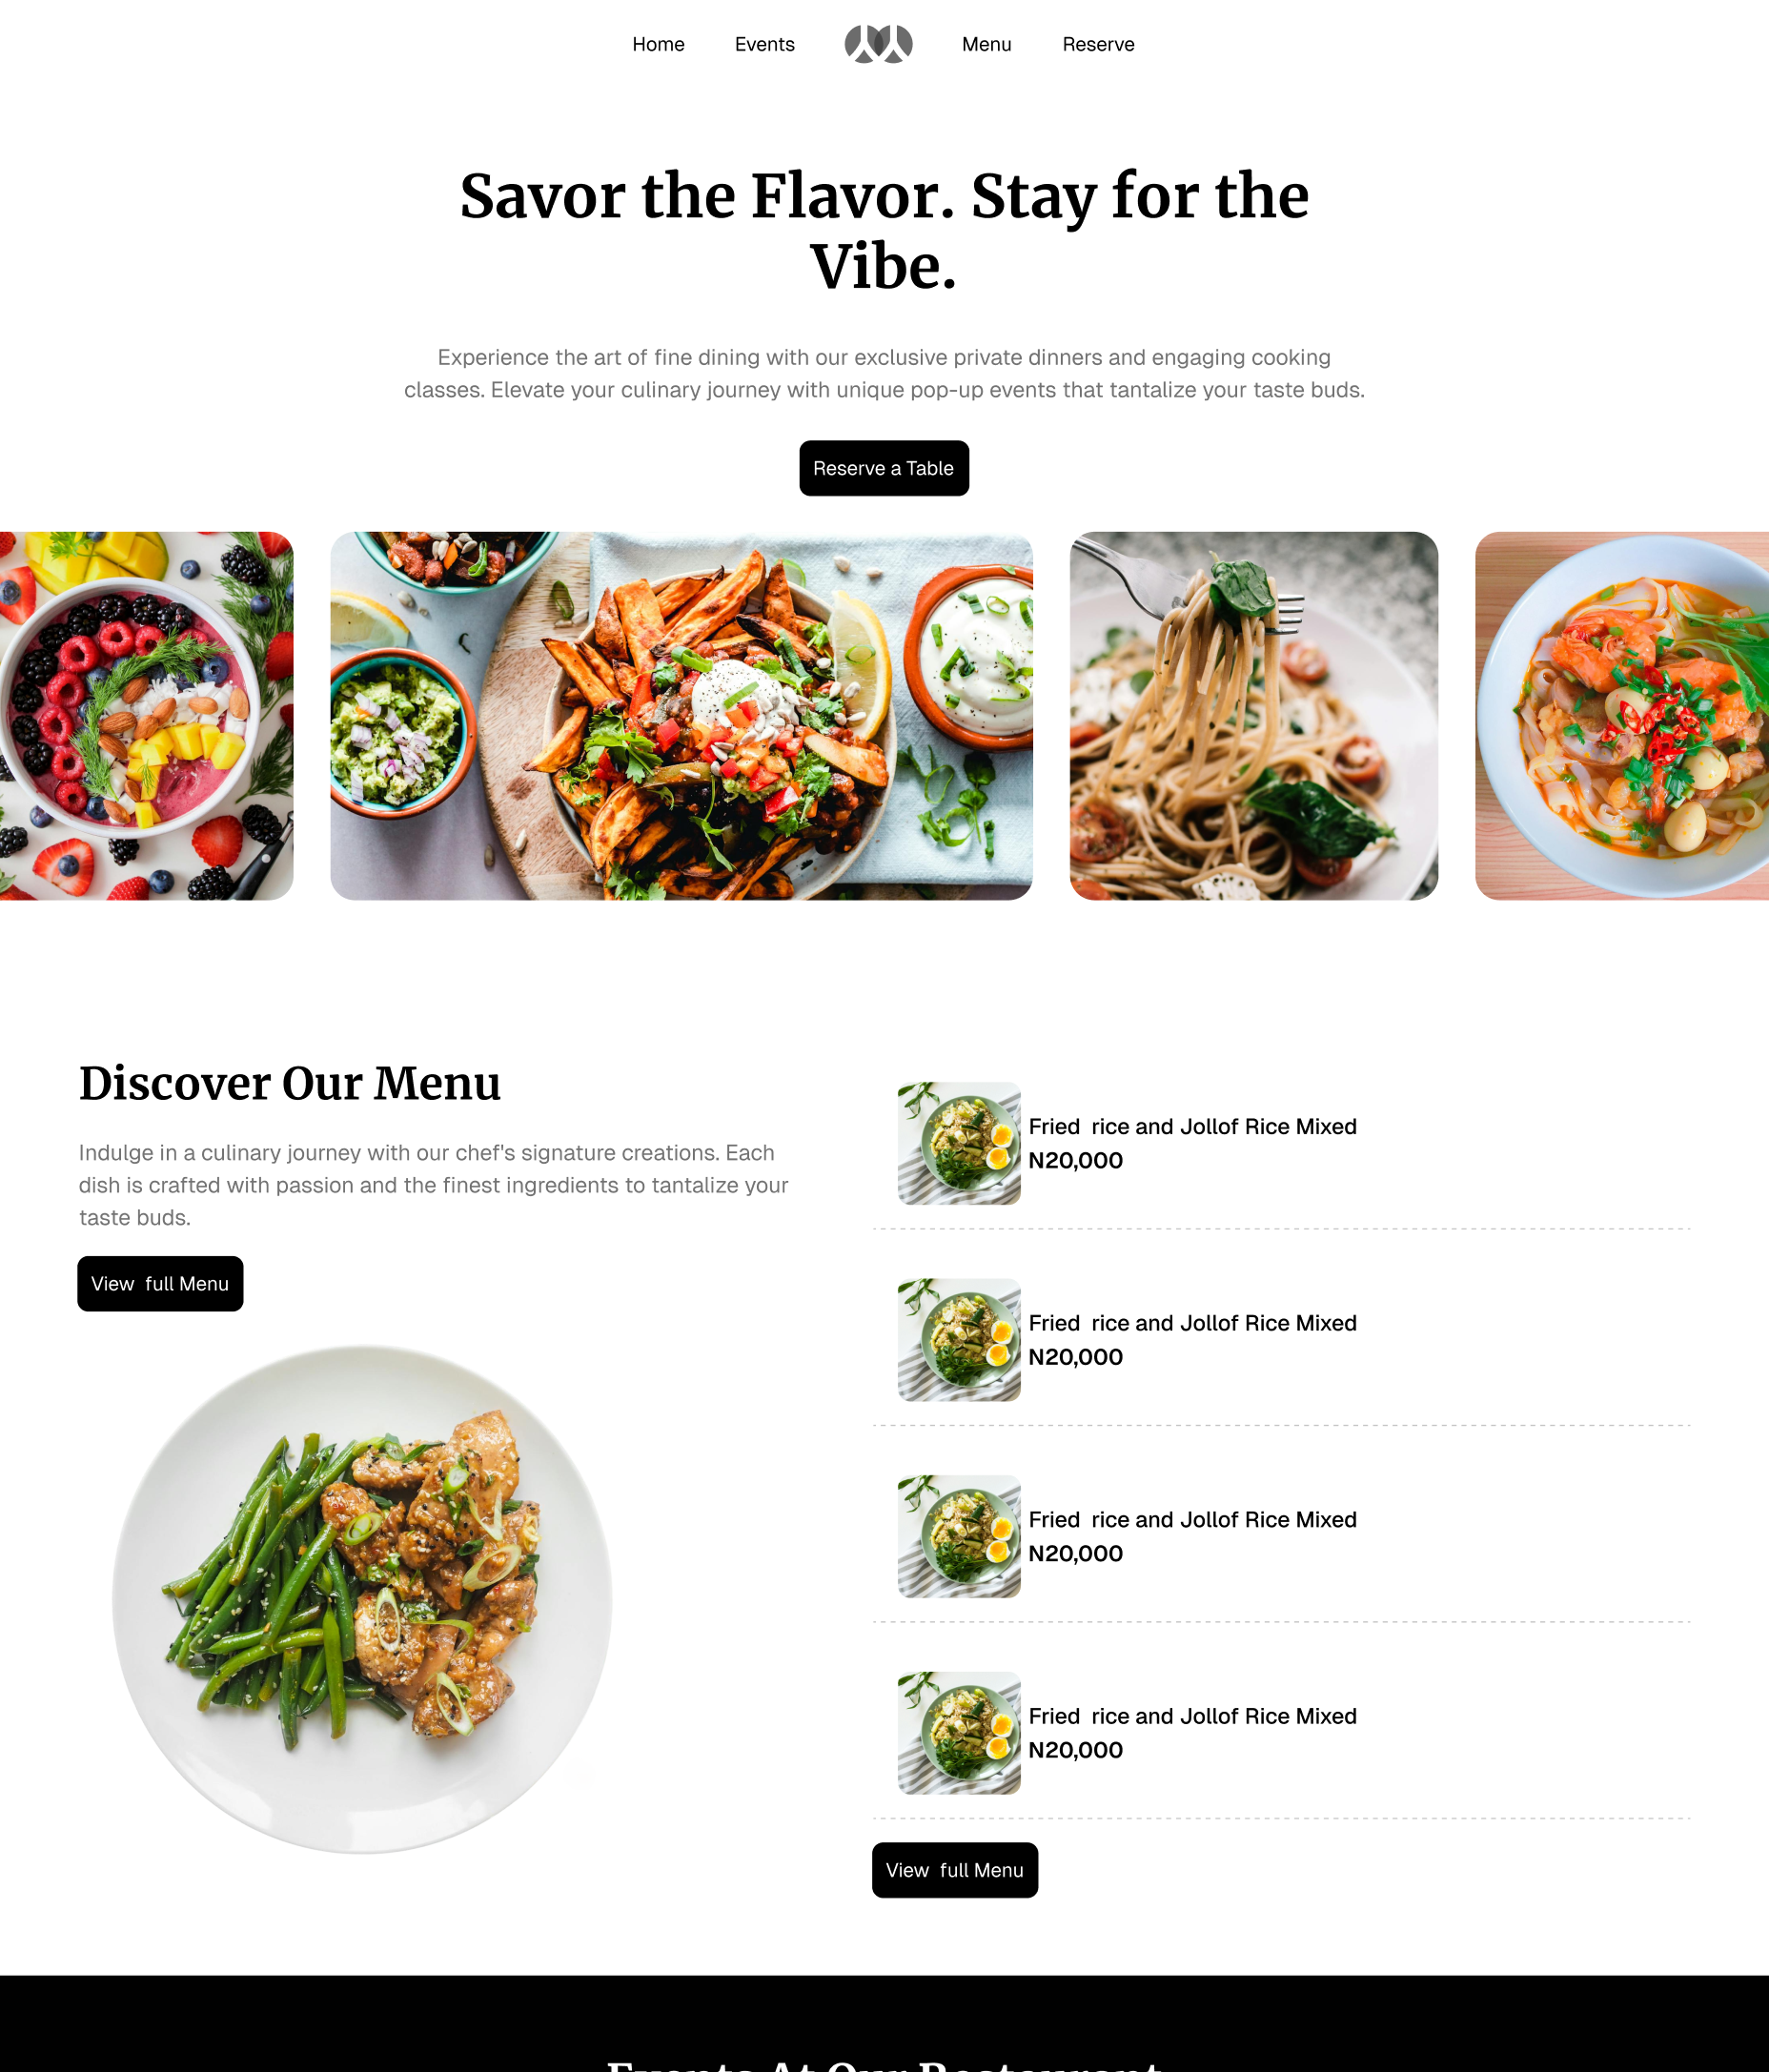Open the berry smoothie bowl photo

(x=147, y=716)
